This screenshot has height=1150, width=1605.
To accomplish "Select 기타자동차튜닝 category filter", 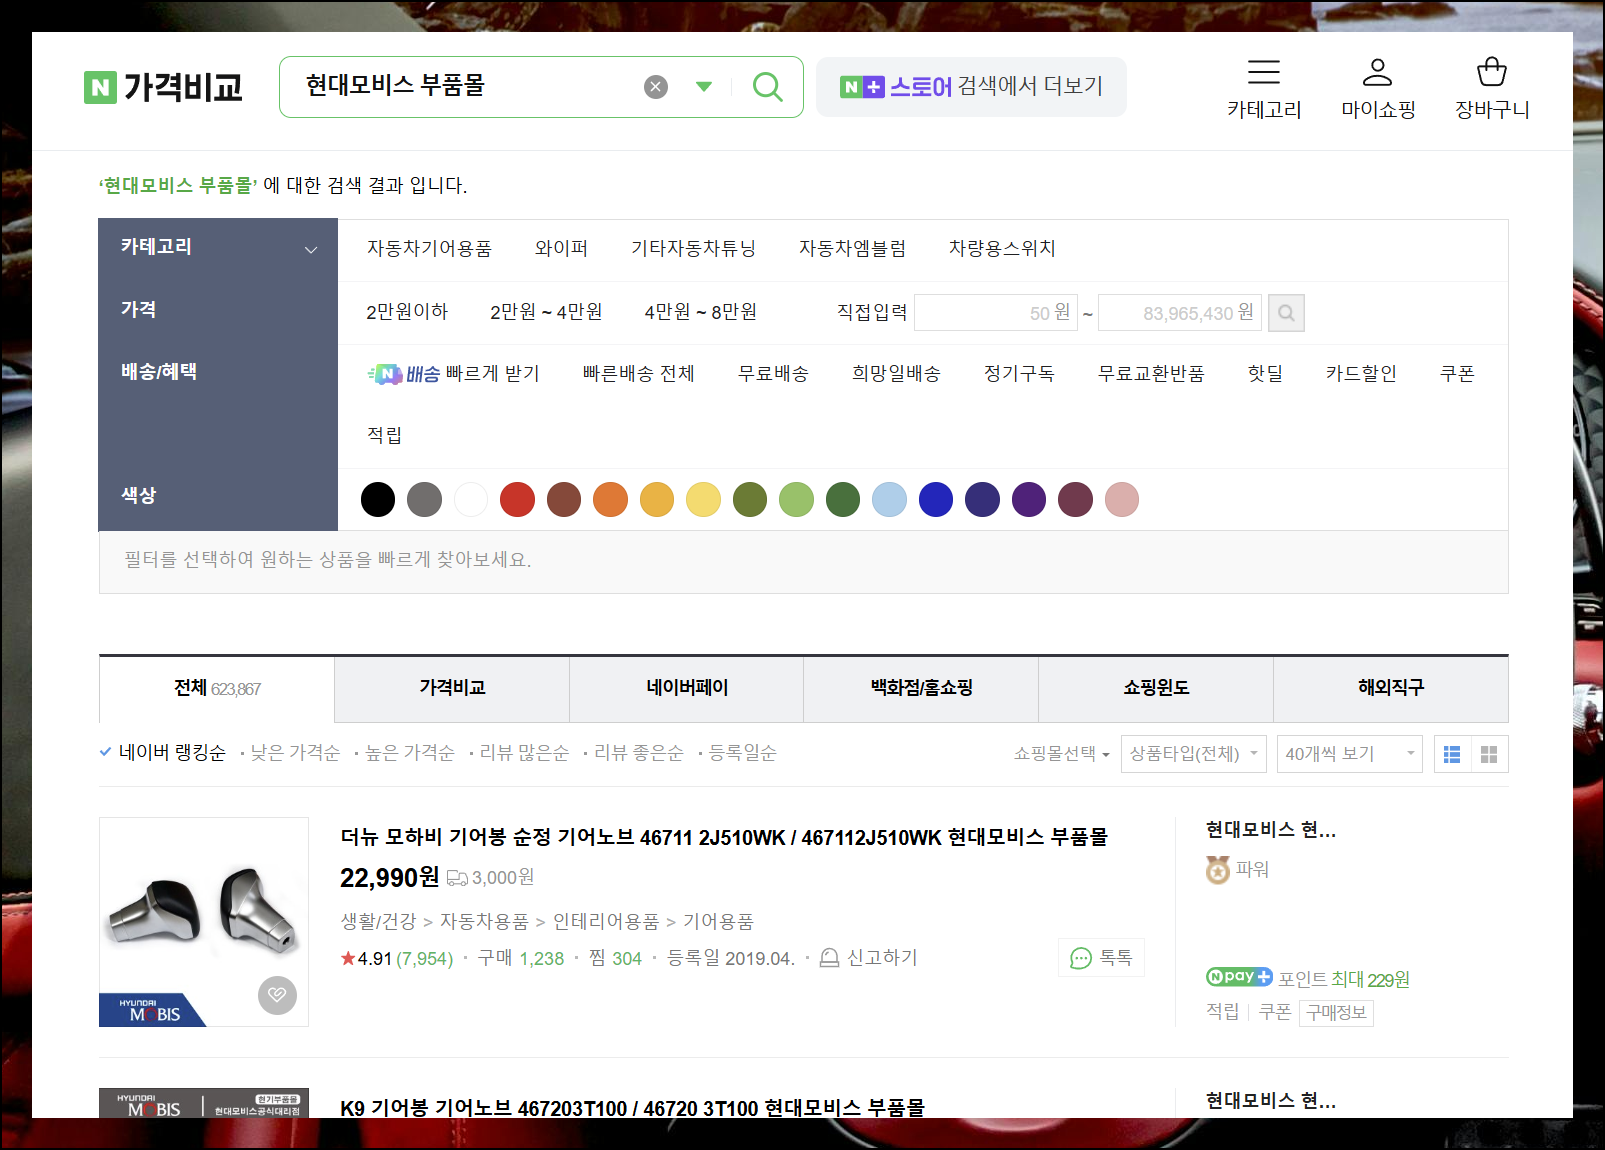I will pyautogui.click(x=693, y=248).
